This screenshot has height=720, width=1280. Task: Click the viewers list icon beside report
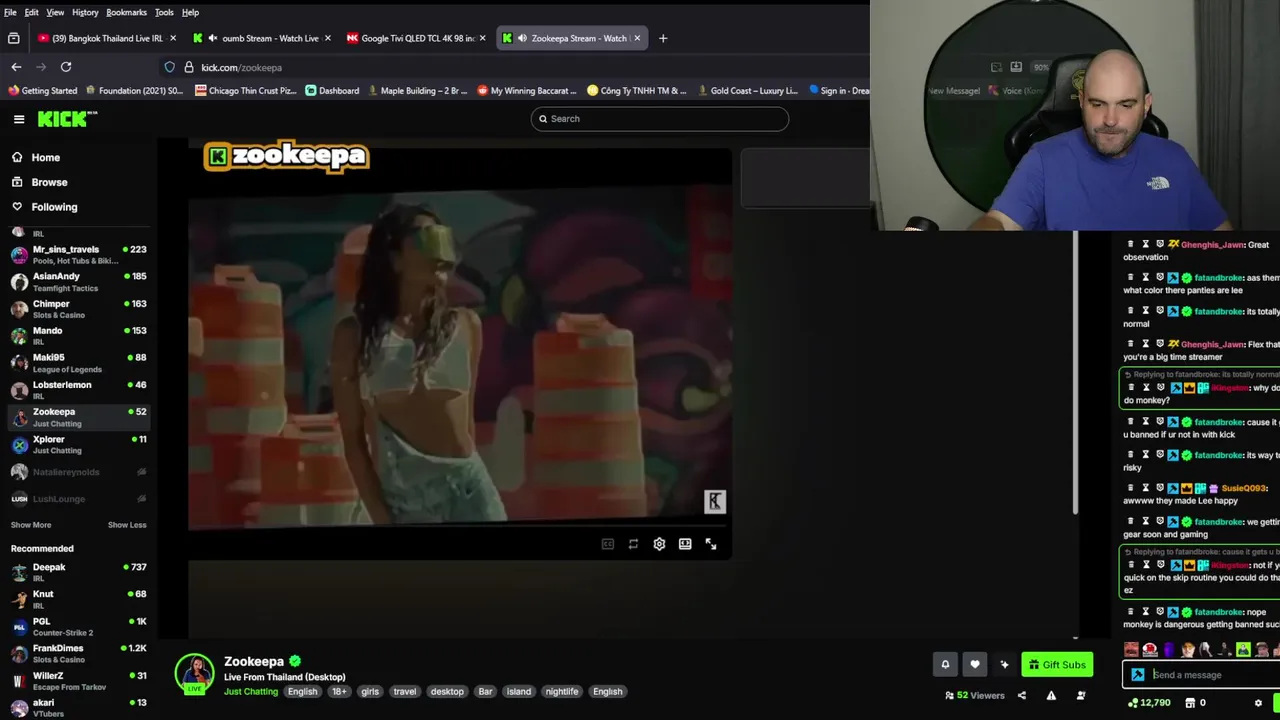pyautogui.click(x=1080, y=695)
